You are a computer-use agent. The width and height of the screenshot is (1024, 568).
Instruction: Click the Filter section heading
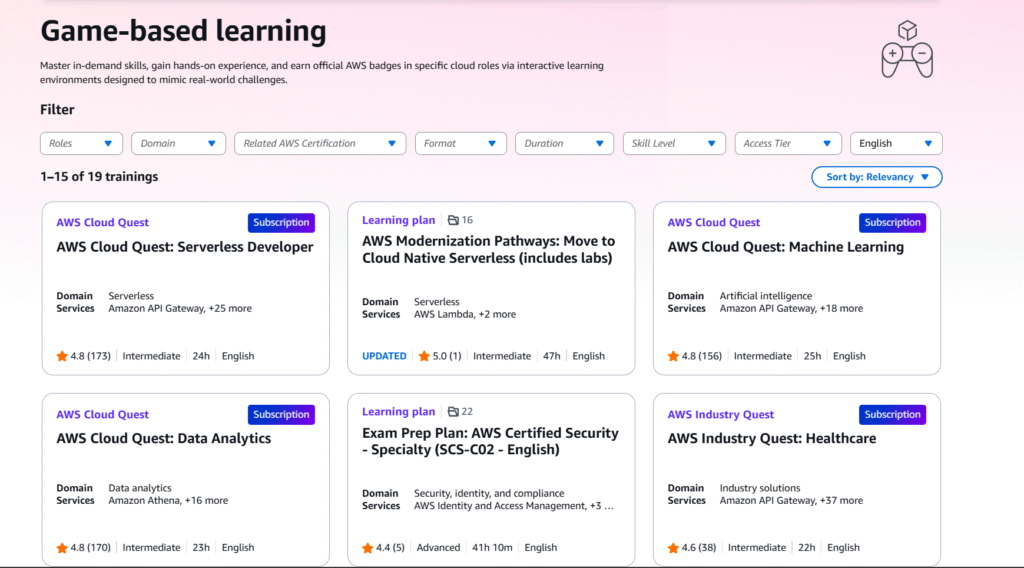coord(57,110)
